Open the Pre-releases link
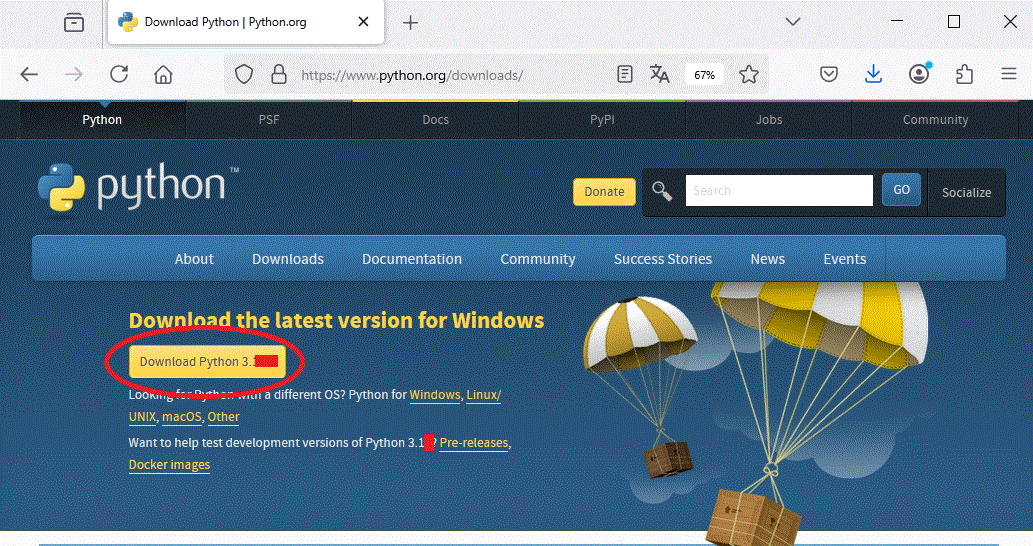 point(474,443)
